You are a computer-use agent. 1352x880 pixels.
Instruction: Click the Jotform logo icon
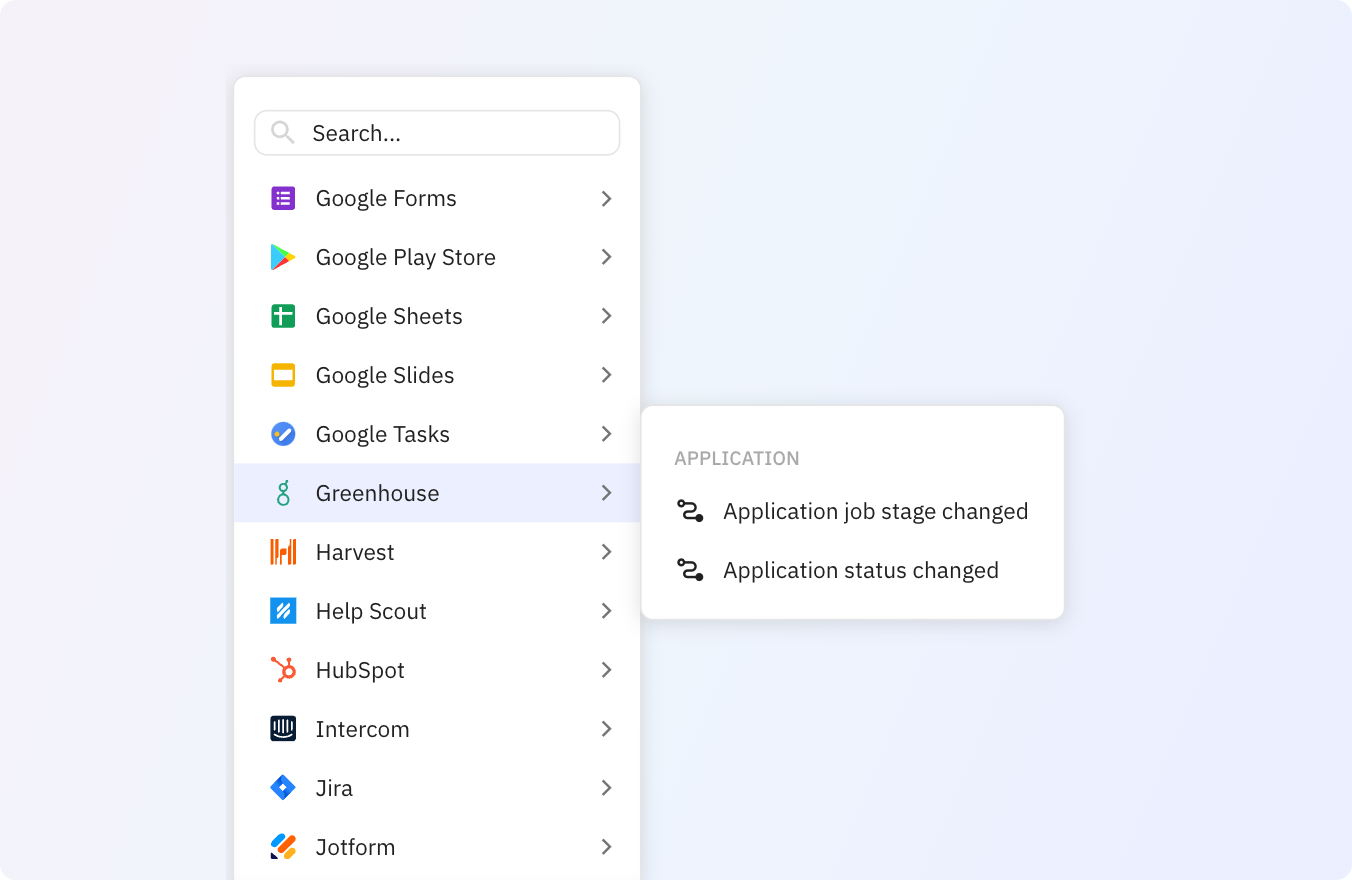coord(283,847)
